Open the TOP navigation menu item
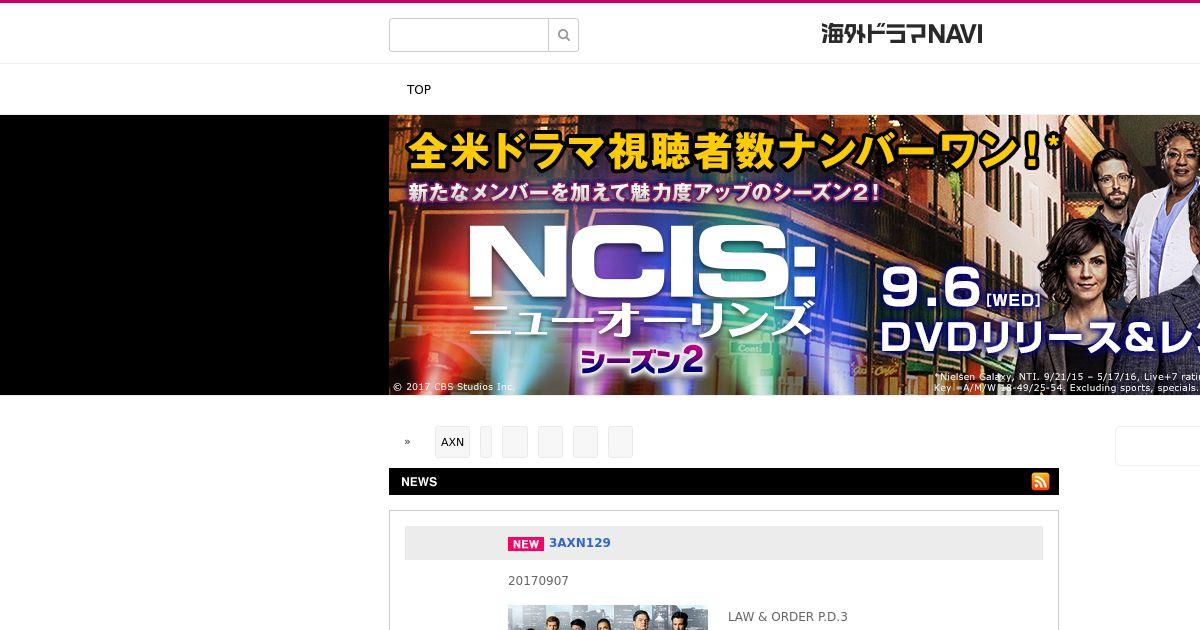Image resolution: width=1200 pixels, height=630 pixels. (x=419, y=90)
